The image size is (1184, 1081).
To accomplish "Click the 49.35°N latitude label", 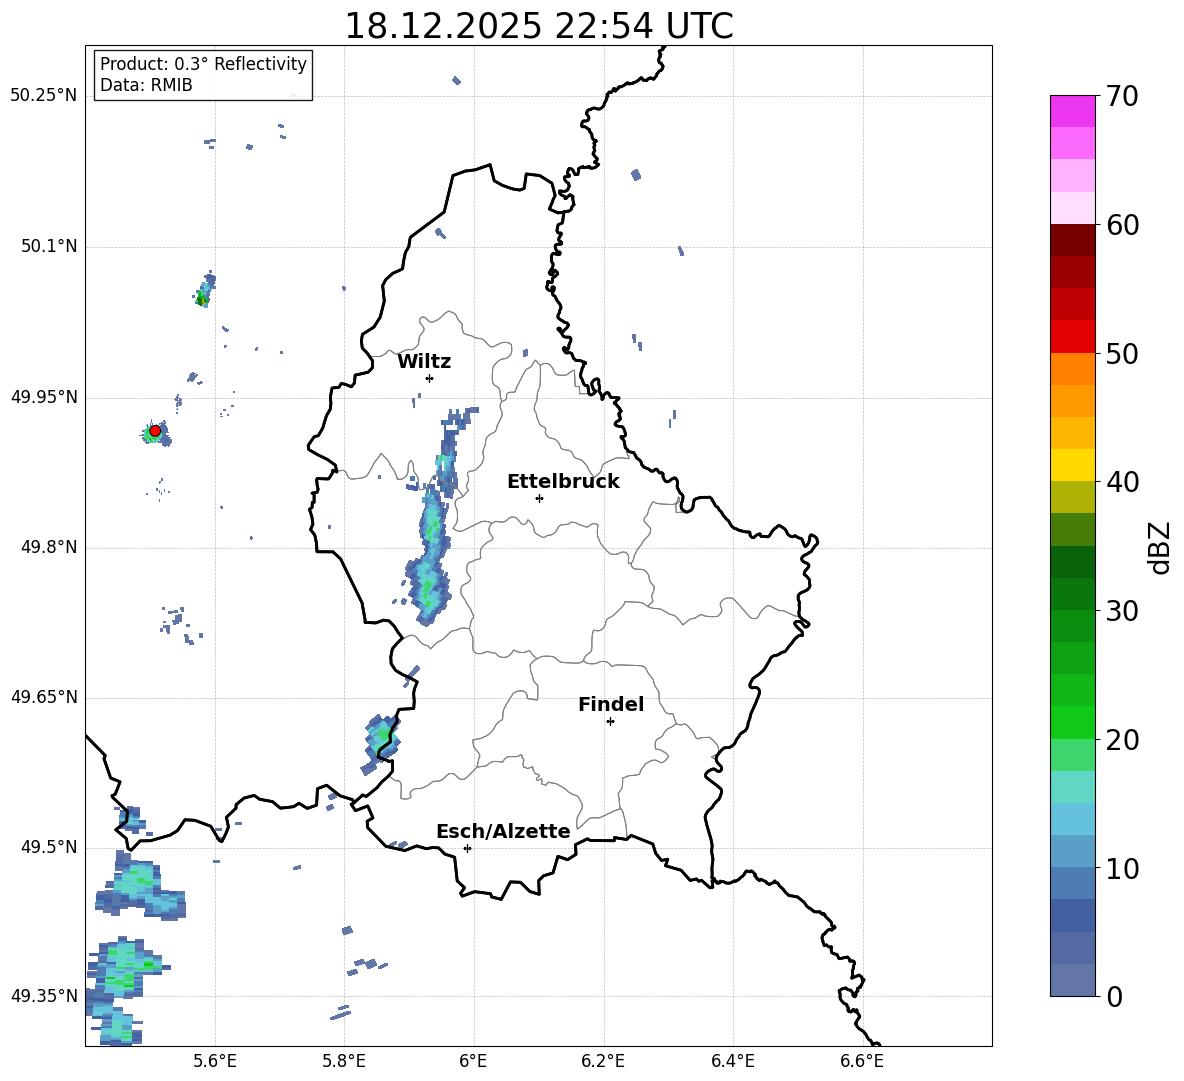I will pyautogui.click(x=44, y=996).
